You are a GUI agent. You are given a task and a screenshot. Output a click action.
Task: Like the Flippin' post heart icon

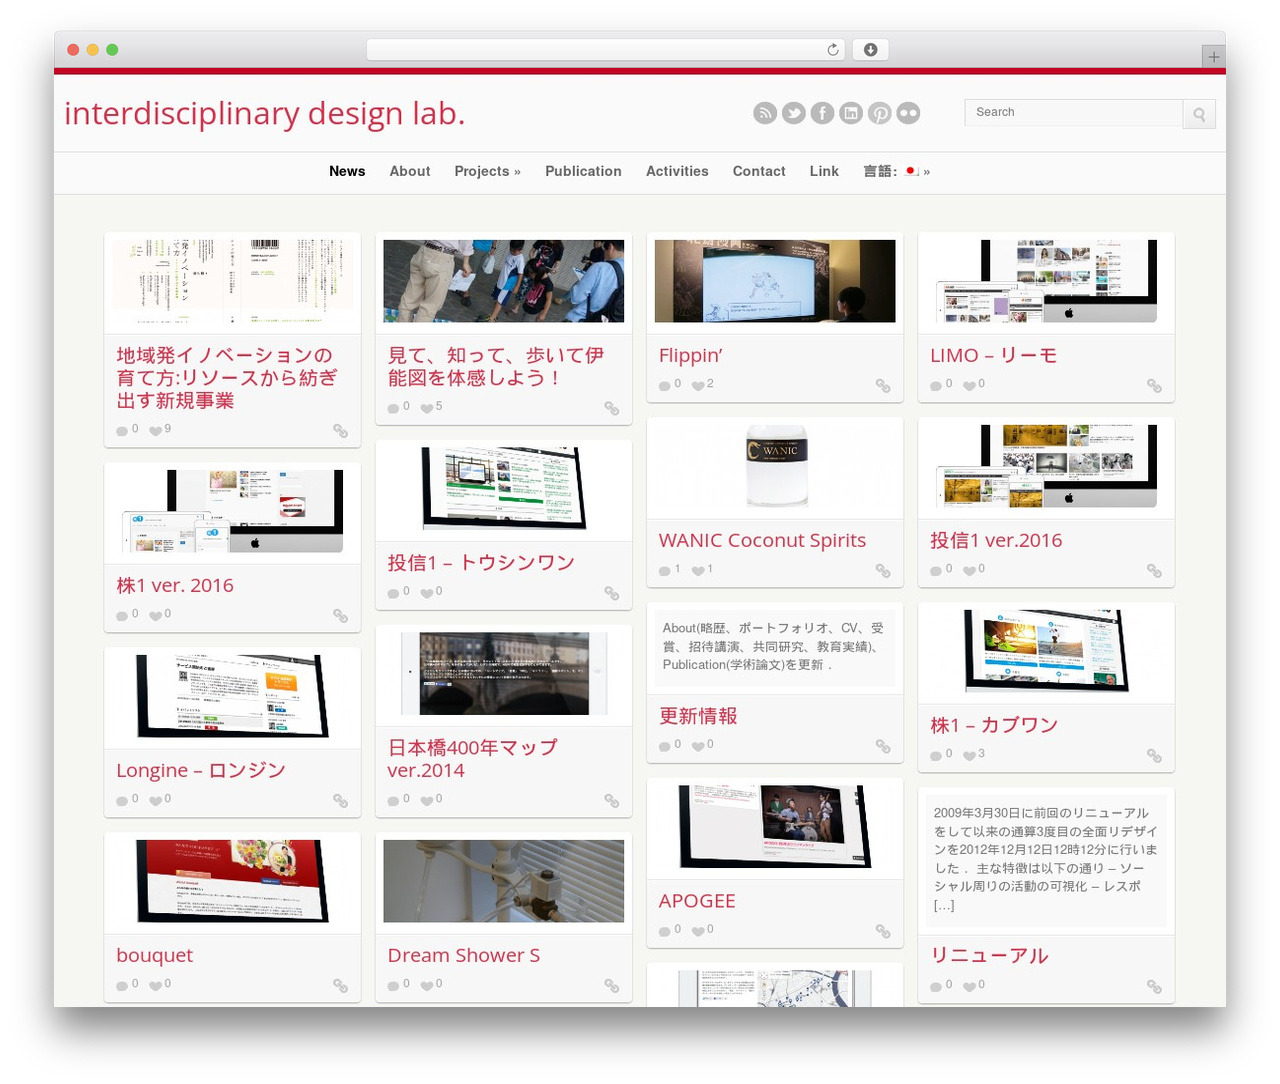(697, 385)
